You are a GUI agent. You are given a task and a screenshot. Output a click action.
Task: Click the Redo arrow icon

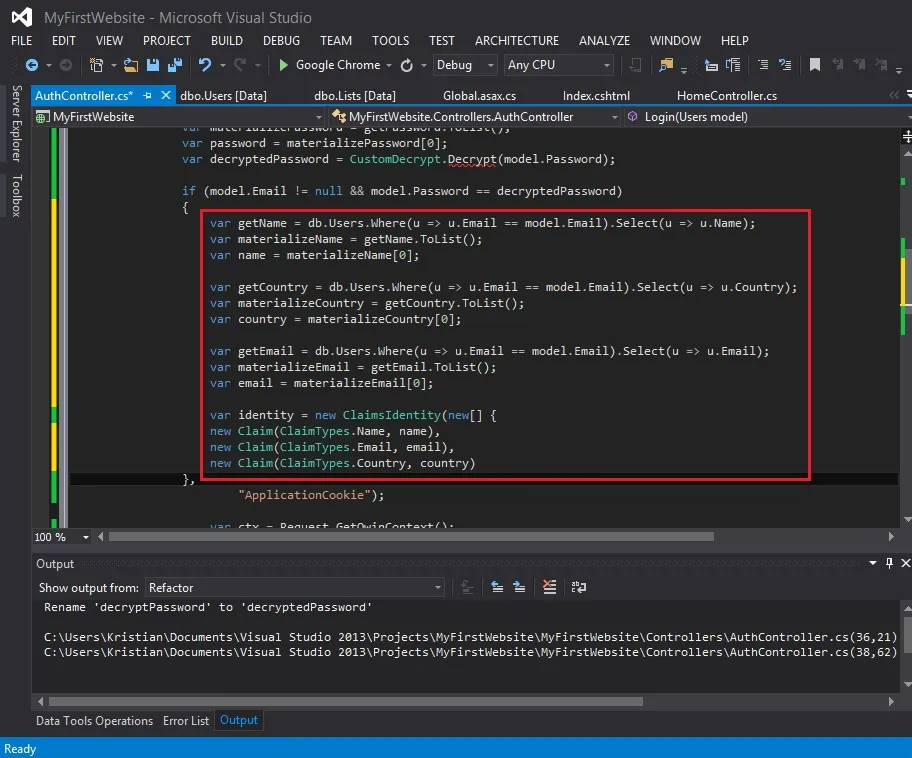240,65
